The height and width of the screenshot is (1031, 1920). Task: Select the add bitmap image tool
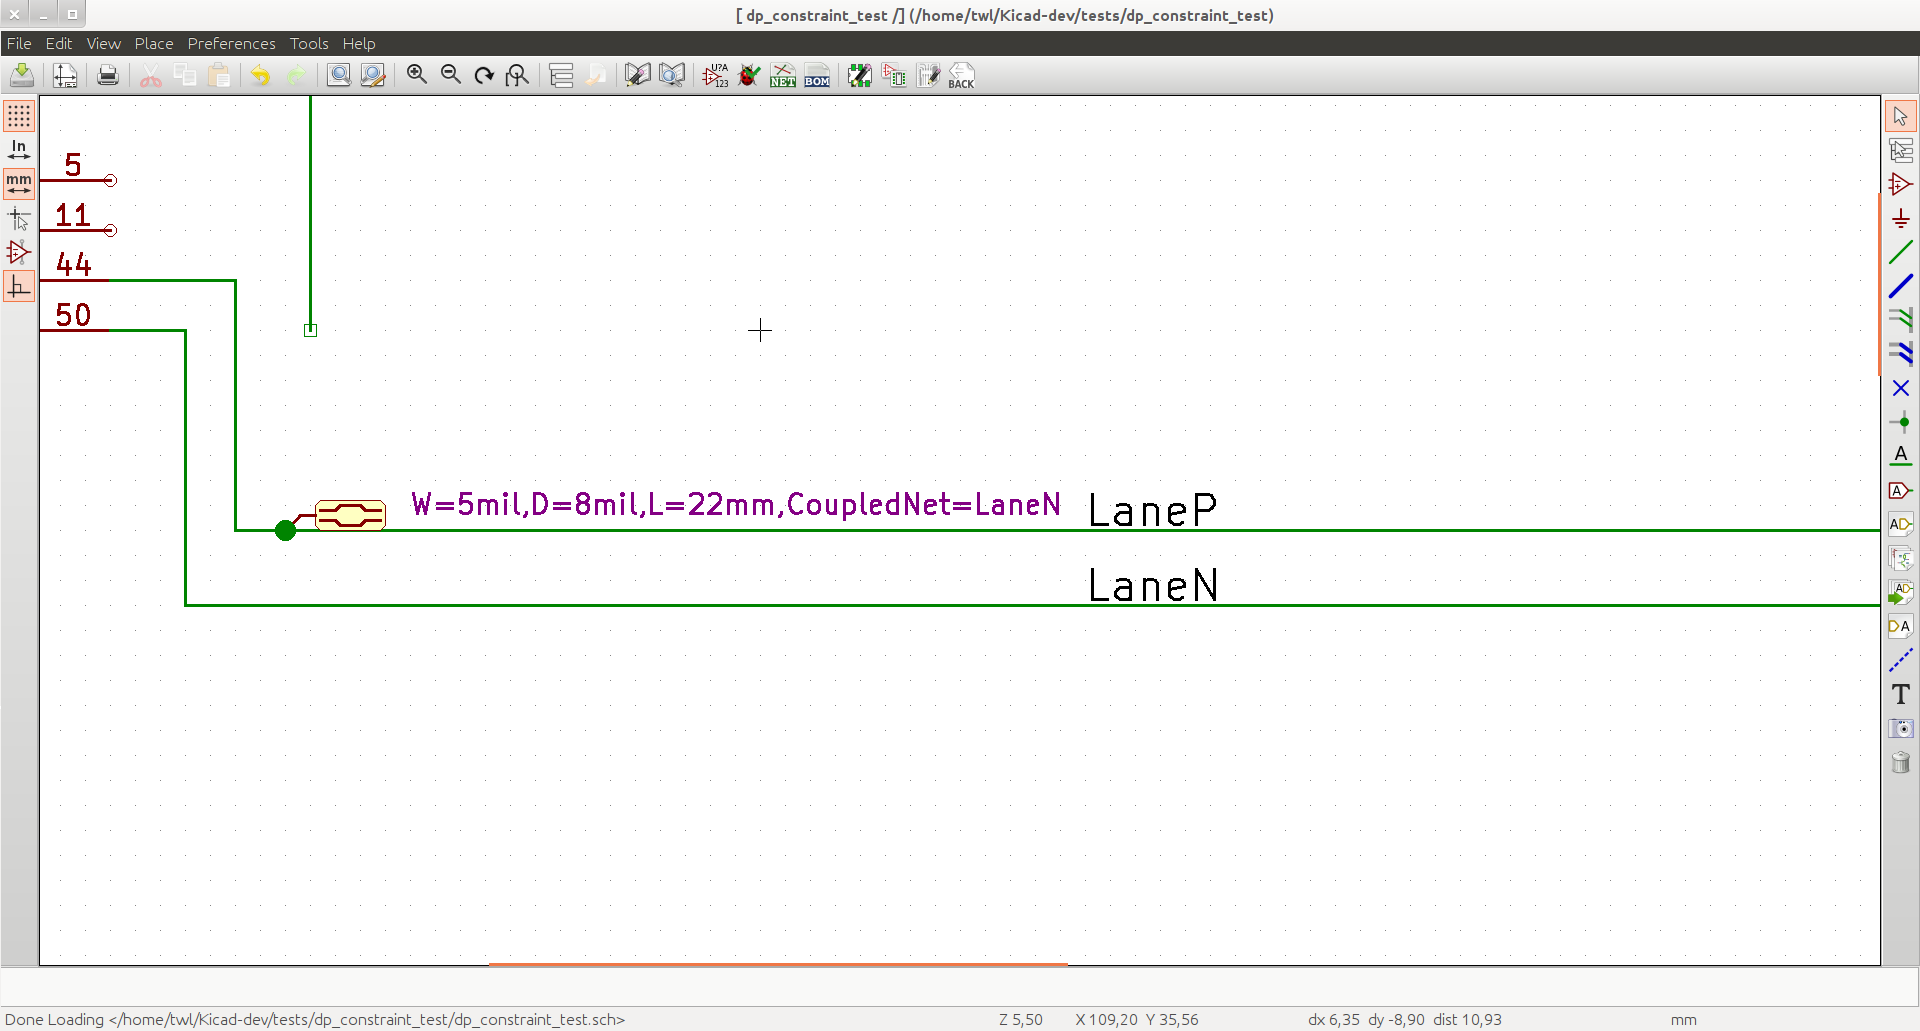(x=1901, y=728)
